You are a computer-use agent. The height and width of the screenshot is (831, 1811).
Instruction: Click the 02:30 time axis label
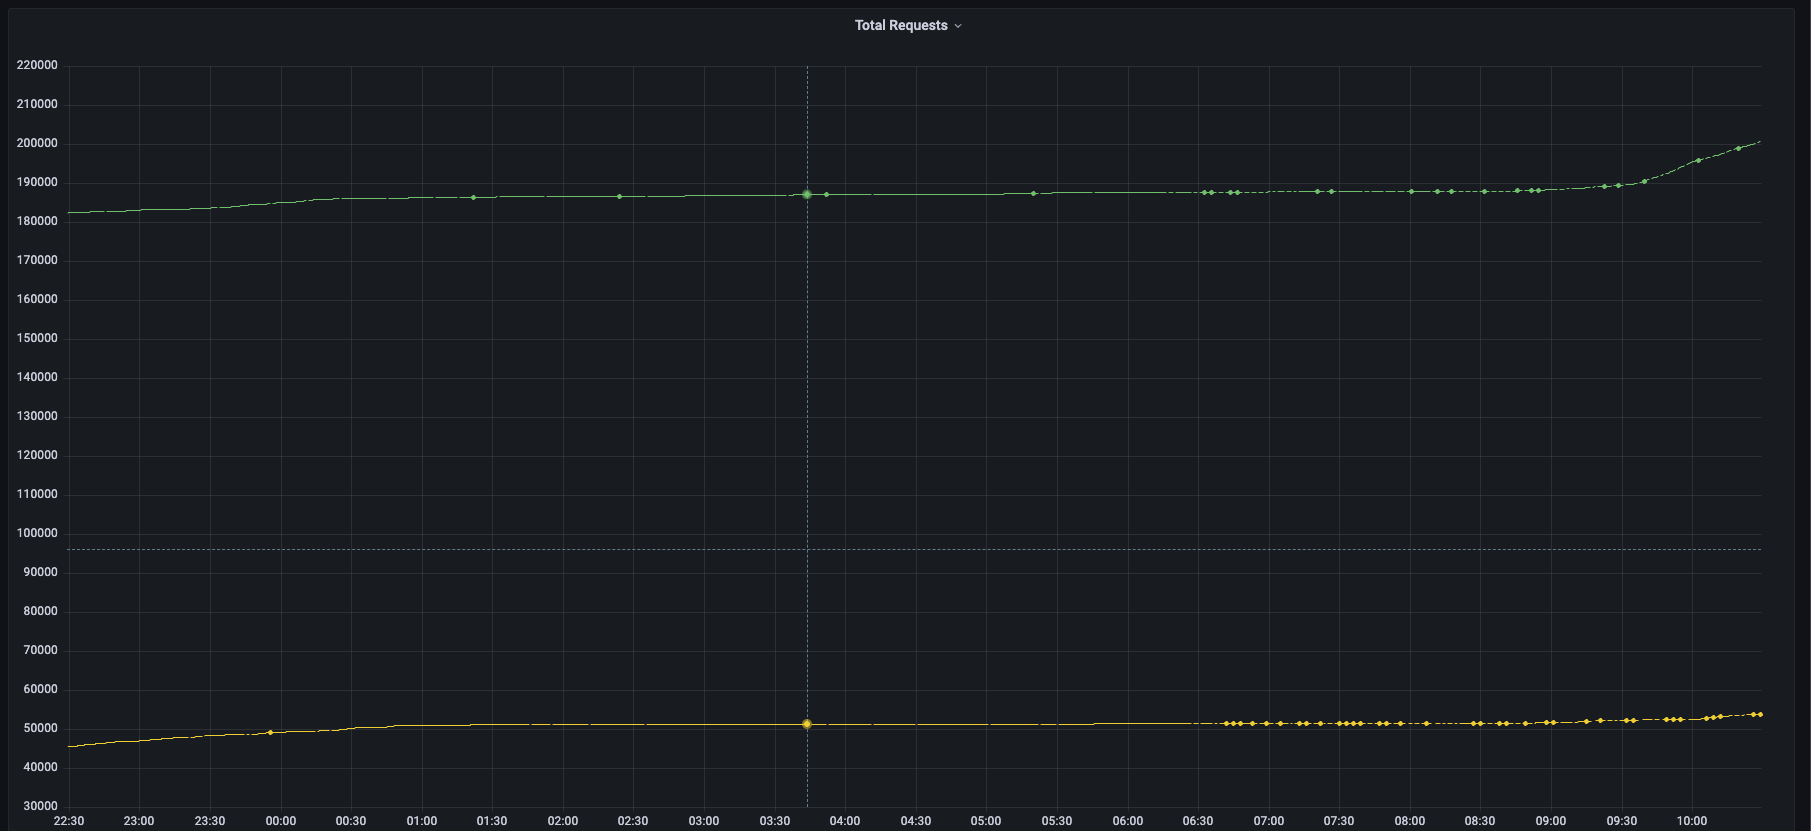pyautogui.click(x=633, y=821)
